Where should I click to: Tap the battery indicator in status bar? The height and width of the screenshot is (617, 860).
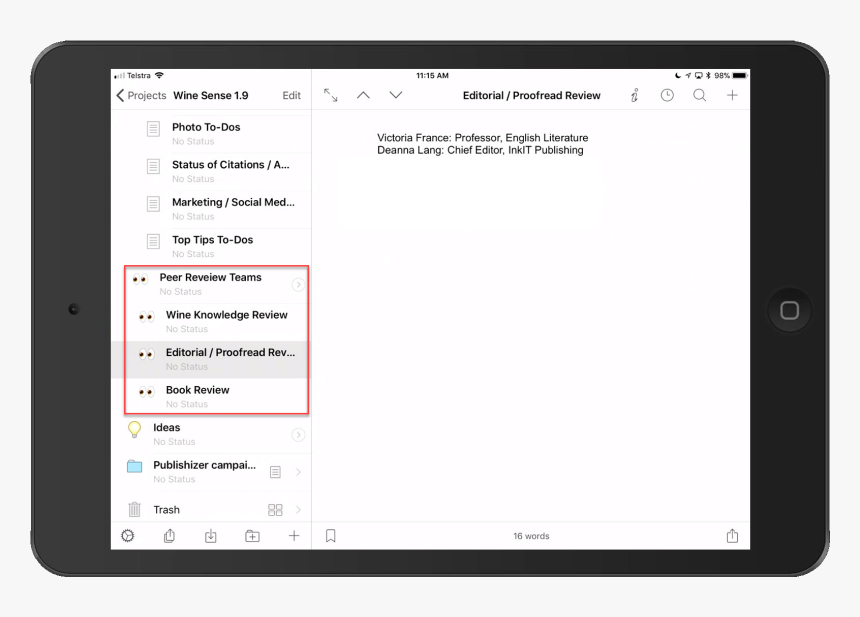coord(739,76)
